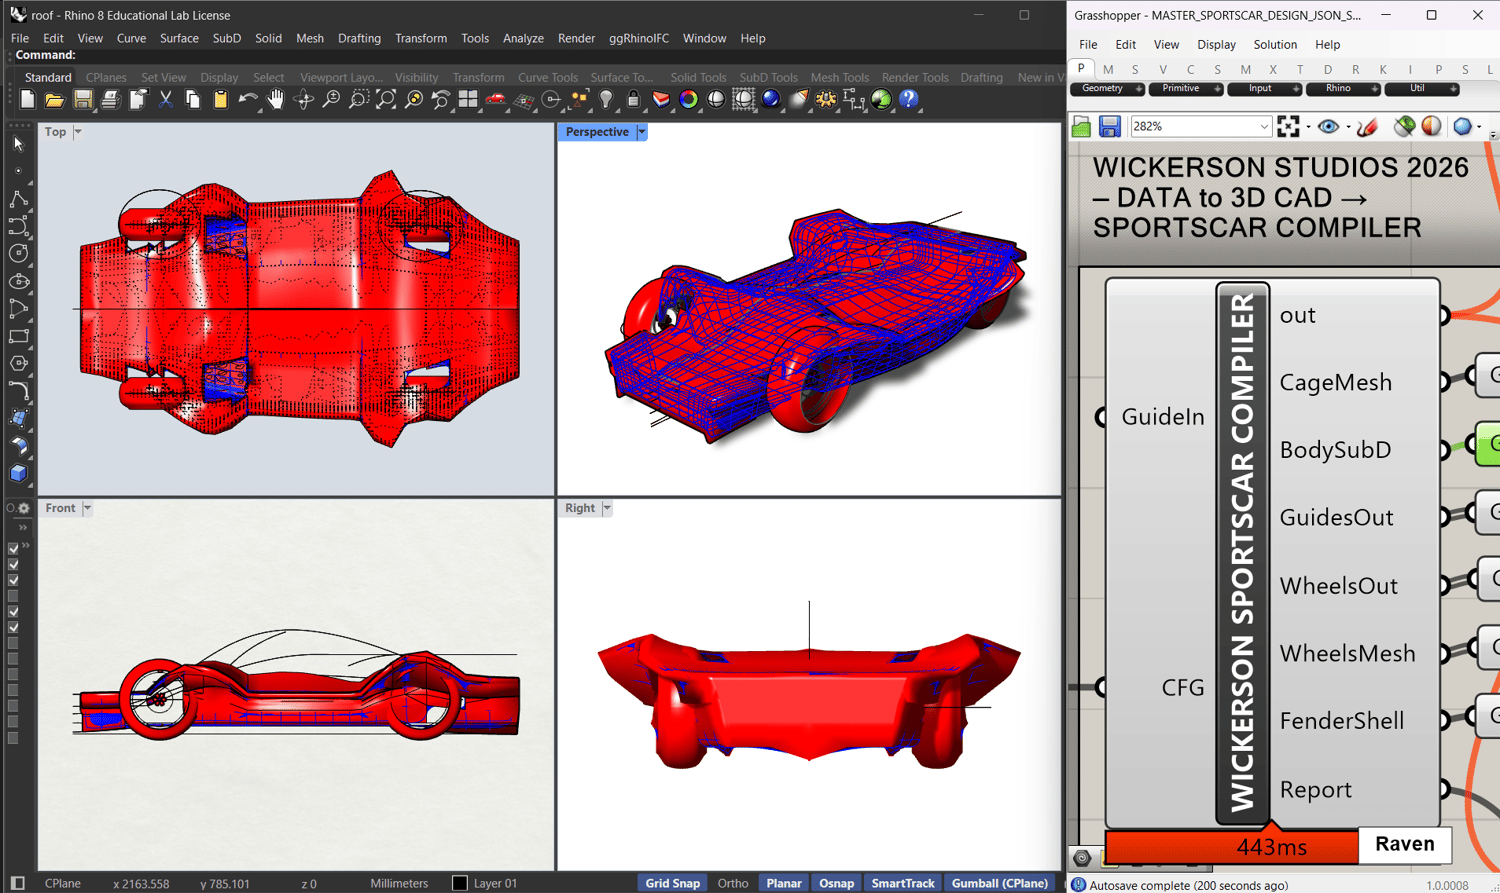Click the GuideIn input label

pyautogui.click(x=1163, y=417)
